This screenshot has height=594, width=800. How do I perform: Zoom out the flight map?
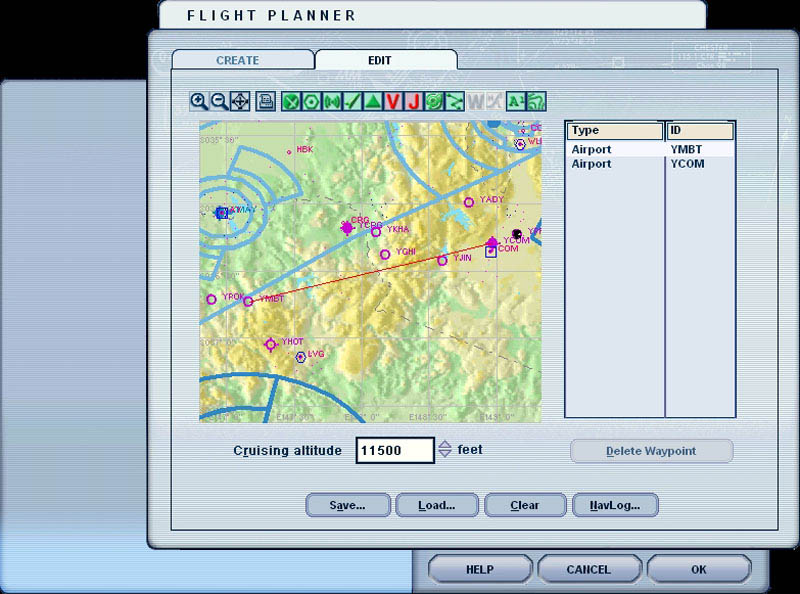coord(219,102)
